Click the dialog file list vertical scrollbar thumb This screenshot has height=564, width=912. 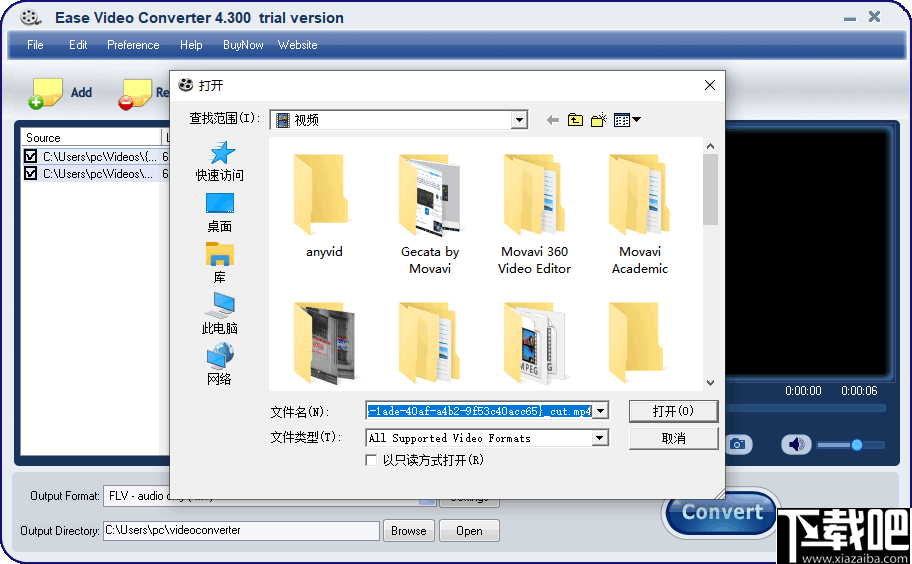point(710,190)
